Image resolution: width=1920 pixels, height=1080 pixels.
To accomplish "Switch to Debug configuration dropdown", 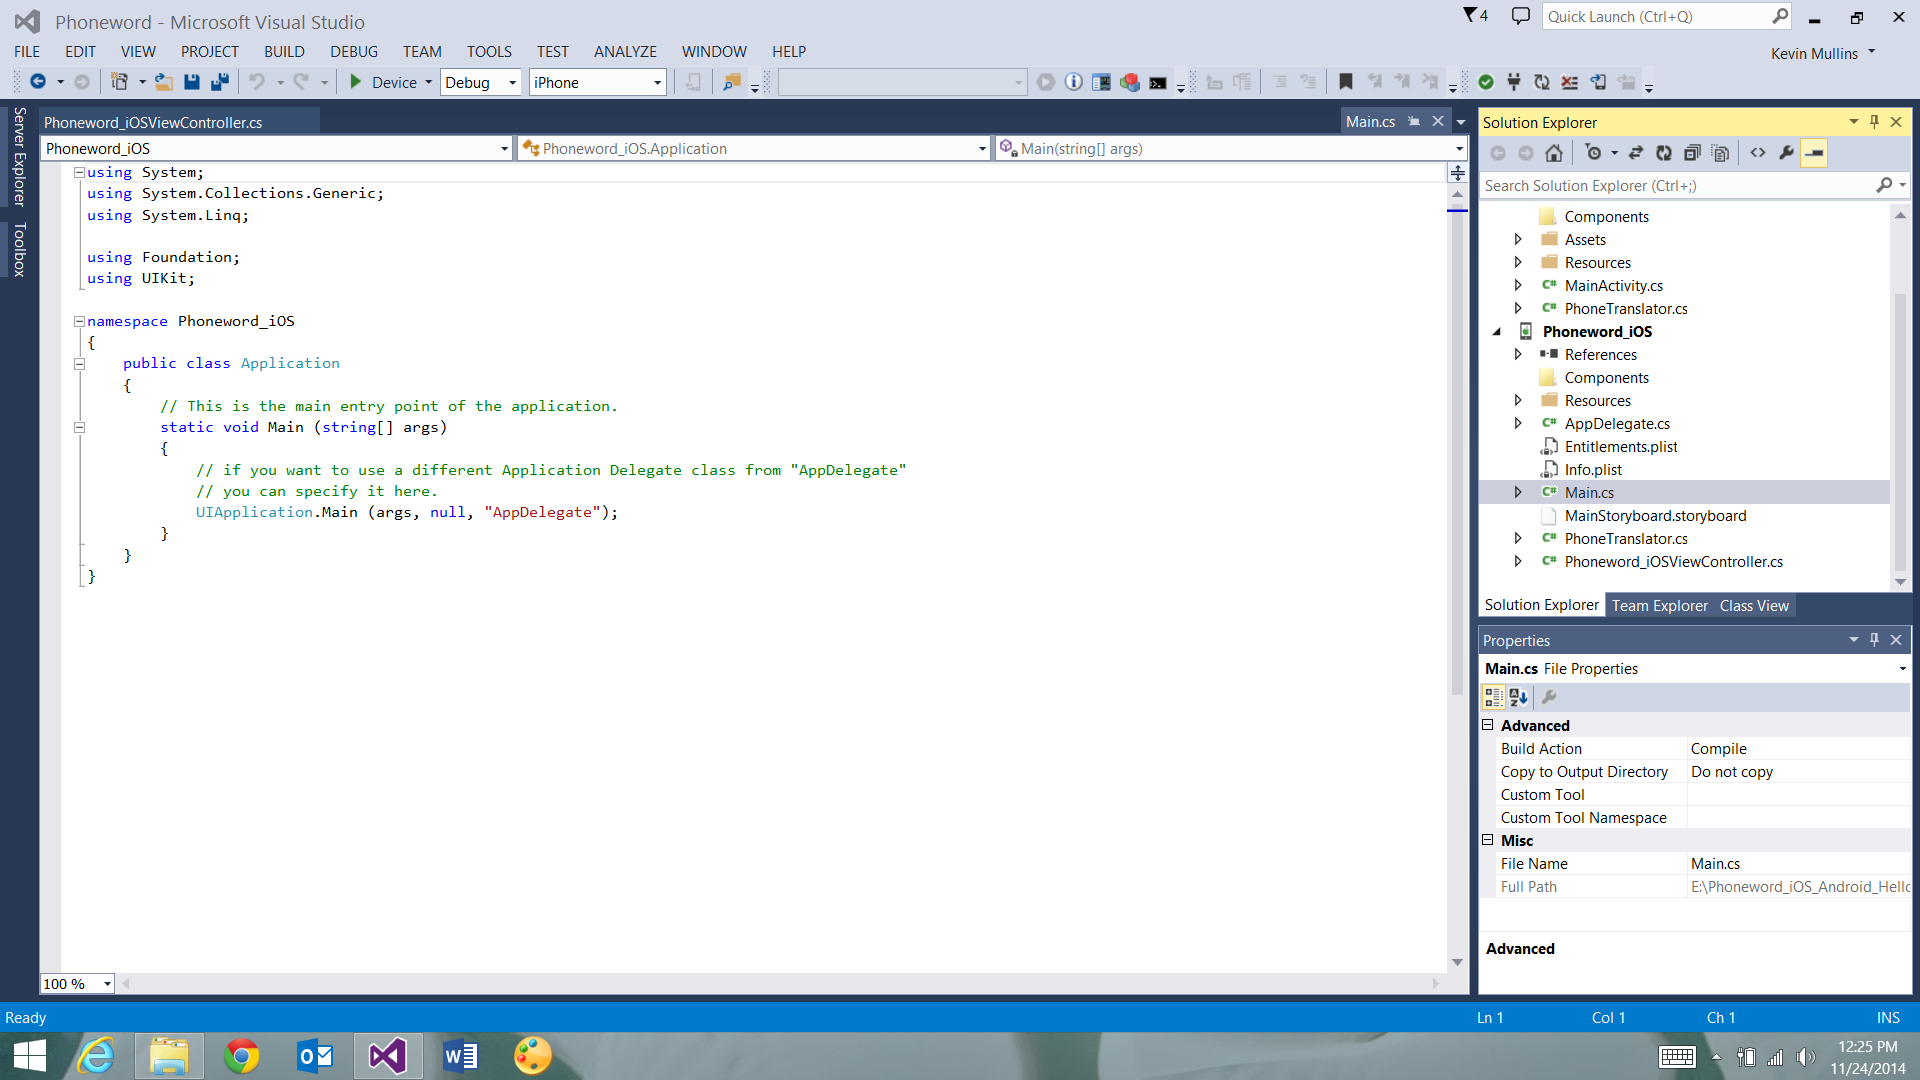I will 480,82.
